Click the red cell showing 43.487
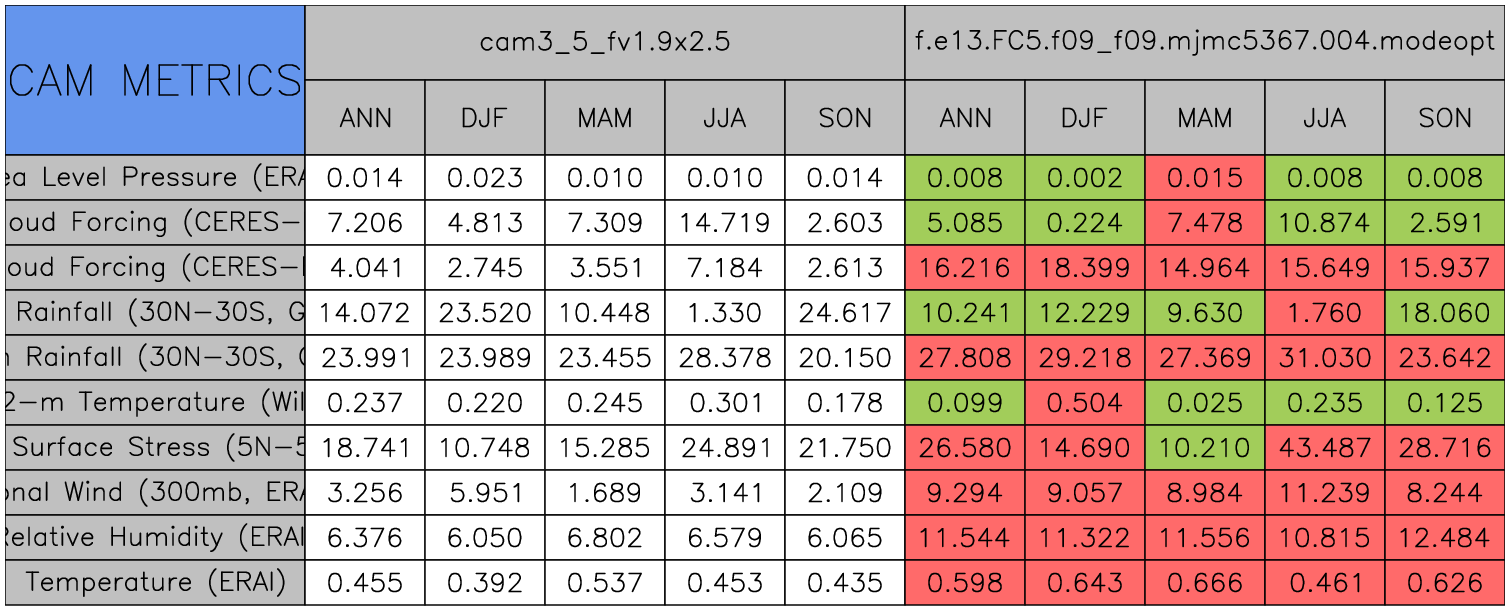Screen dimensions: 1510x611 point(1325,448)
